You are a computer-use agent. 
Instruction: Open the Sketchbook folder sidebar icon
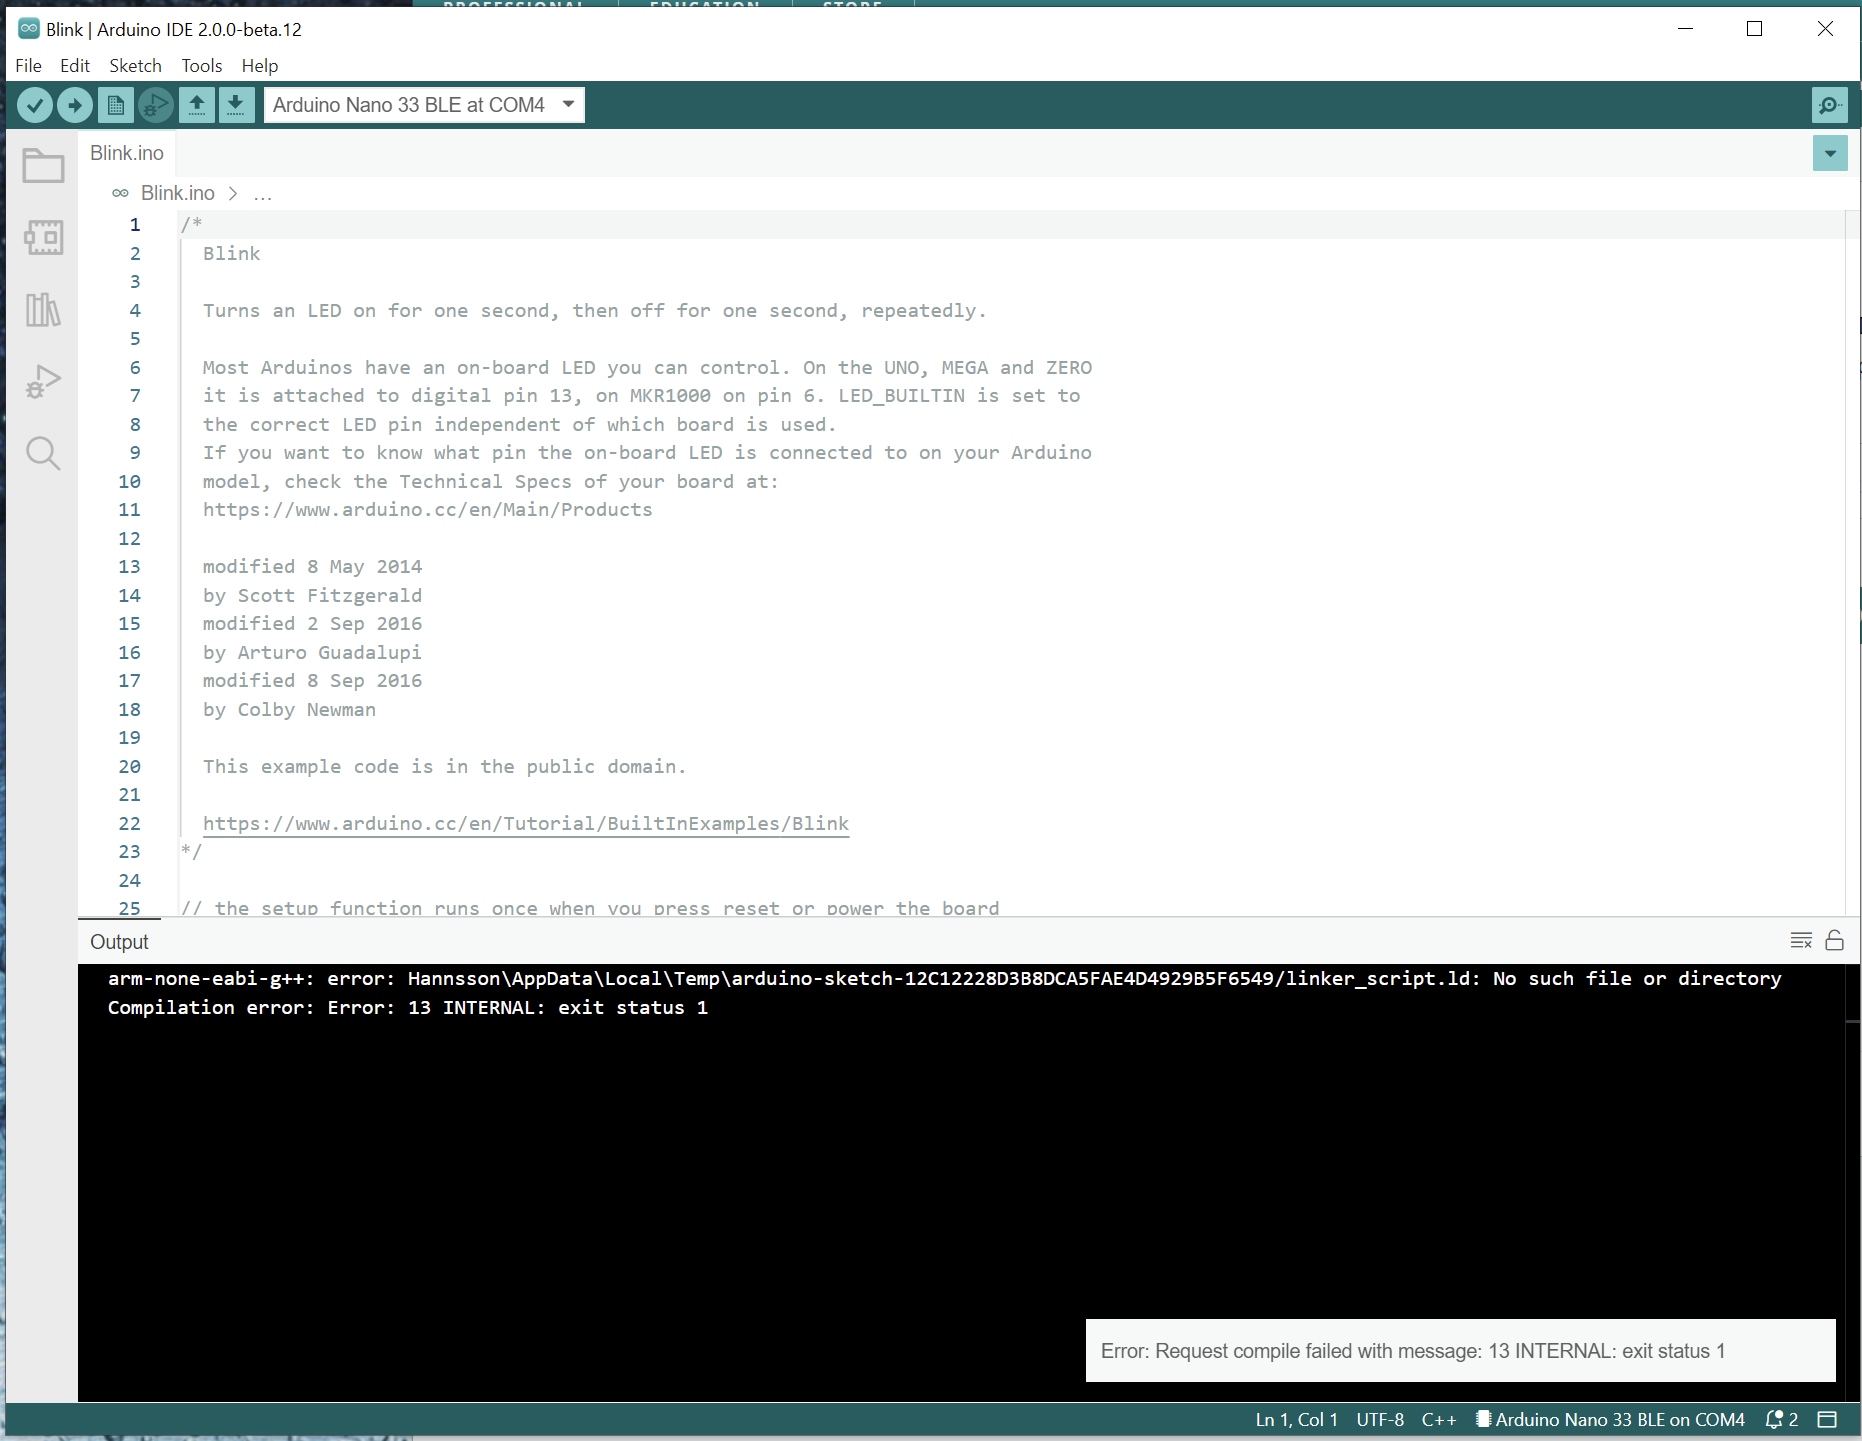43,166
